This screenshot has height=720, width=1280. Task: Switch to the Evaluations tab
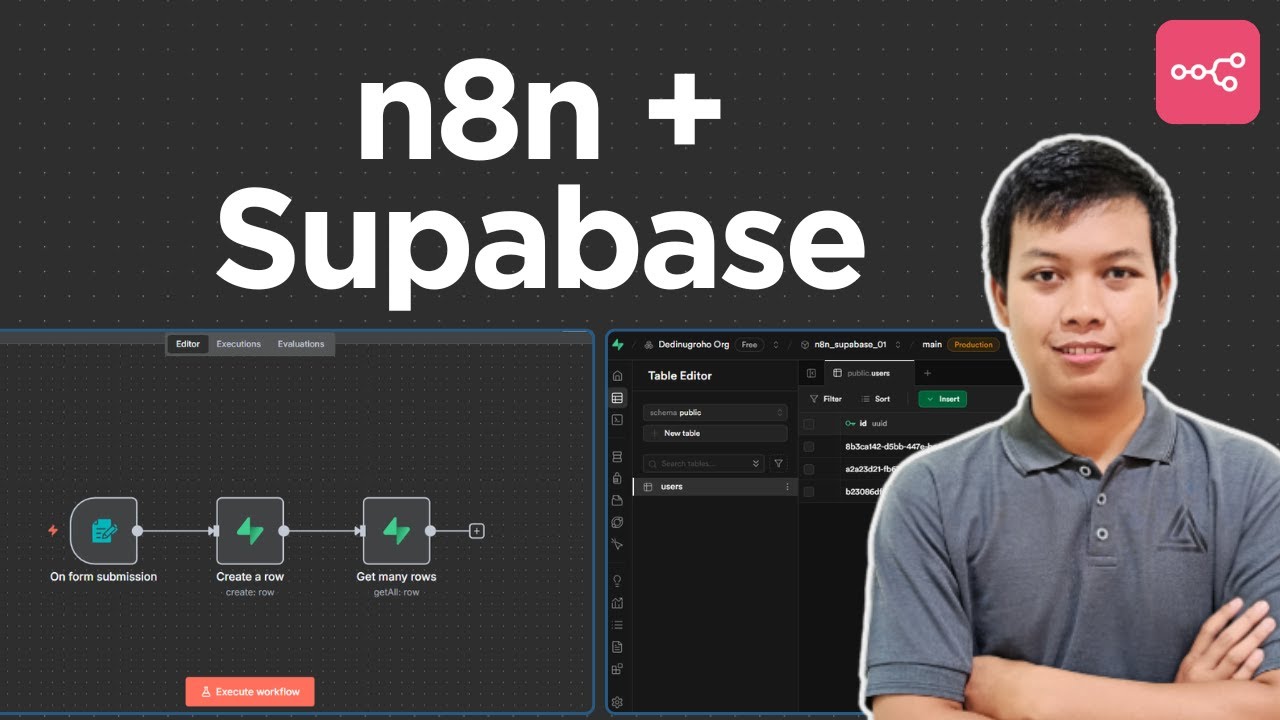point(301,344)
